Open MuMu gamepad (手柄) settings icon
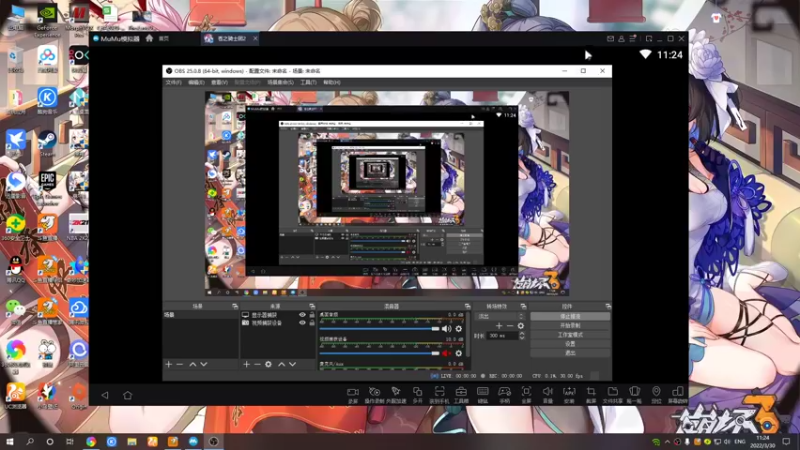The height and width of the screenshot is (450, 800). tap(505, 392)
